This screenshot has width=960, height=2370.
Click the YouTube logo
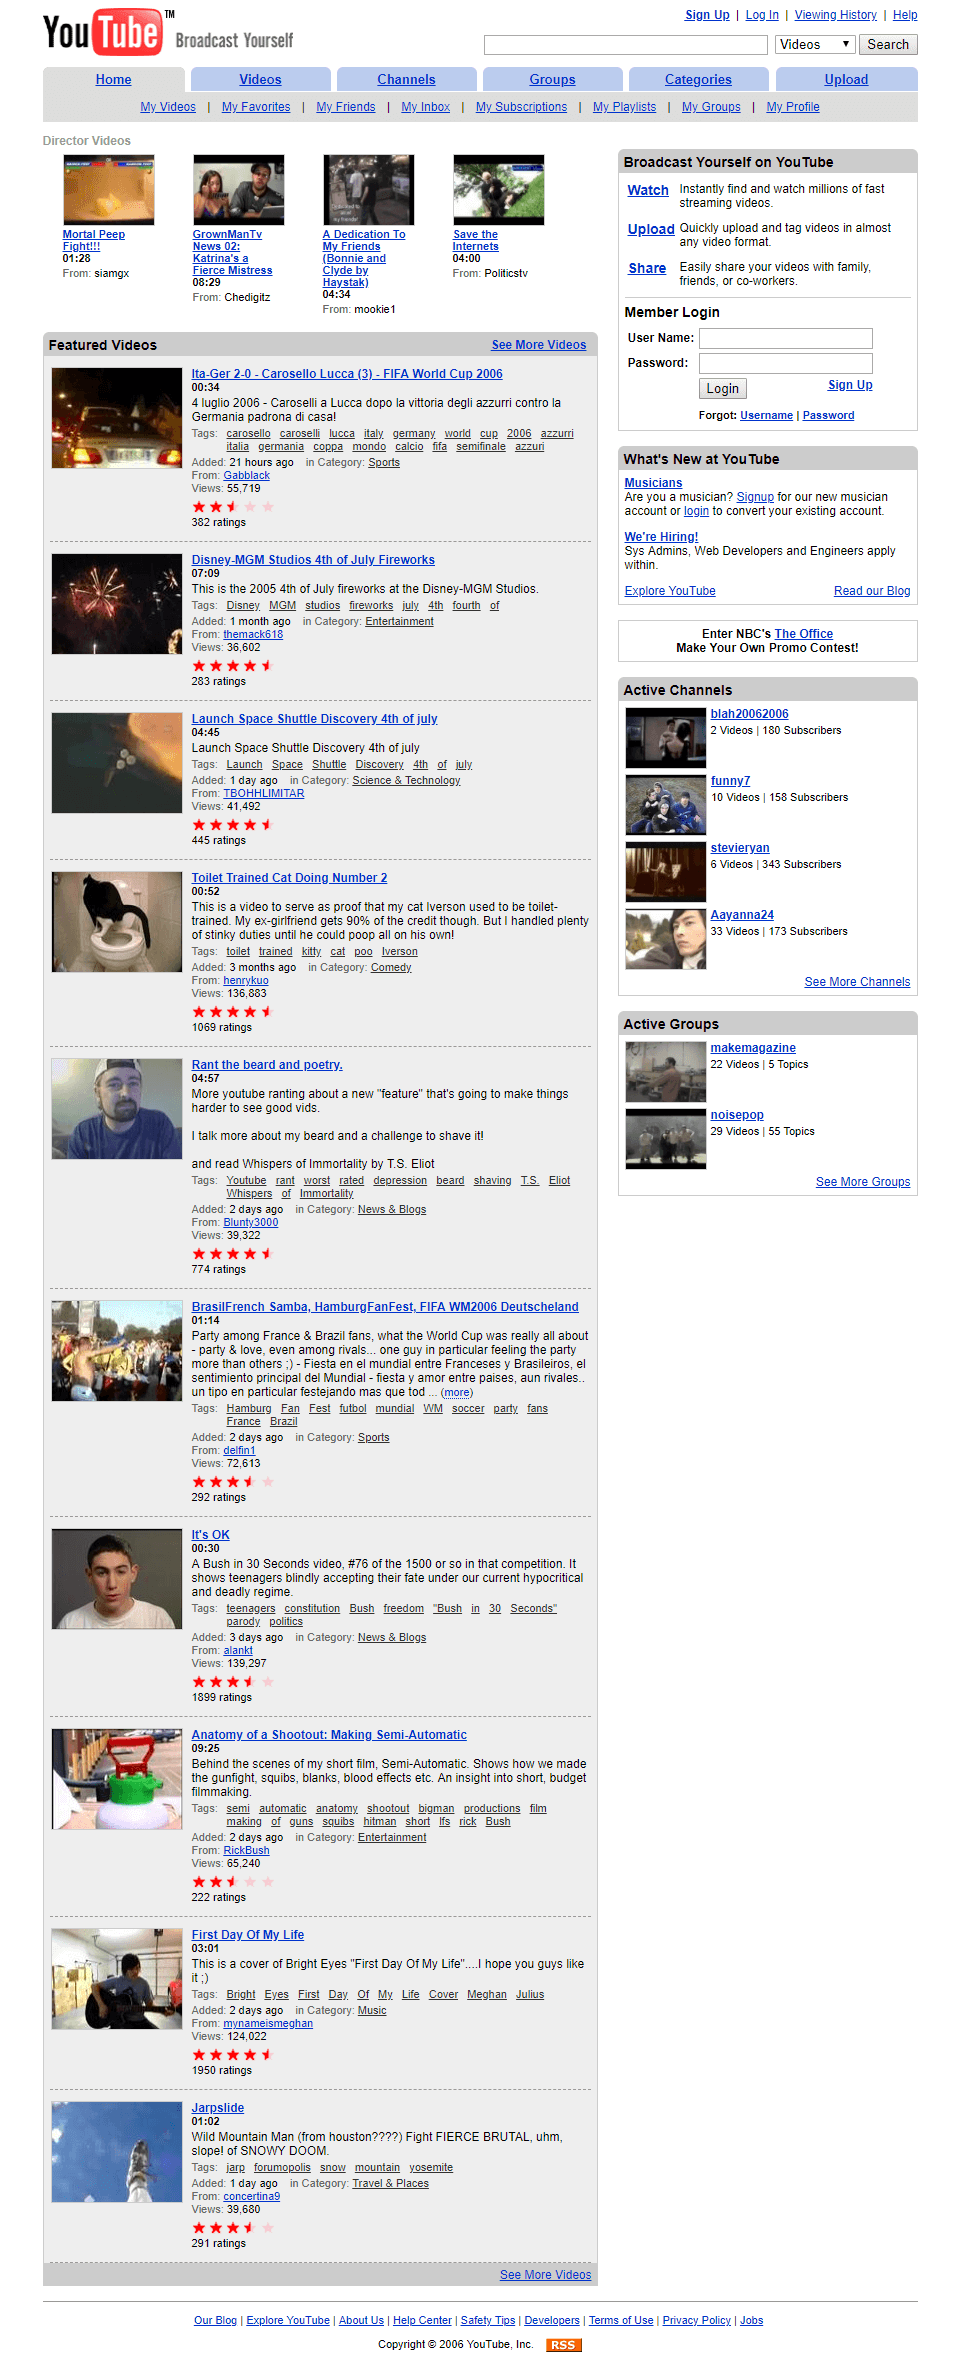pyautogui.click(x=102, y=31)
